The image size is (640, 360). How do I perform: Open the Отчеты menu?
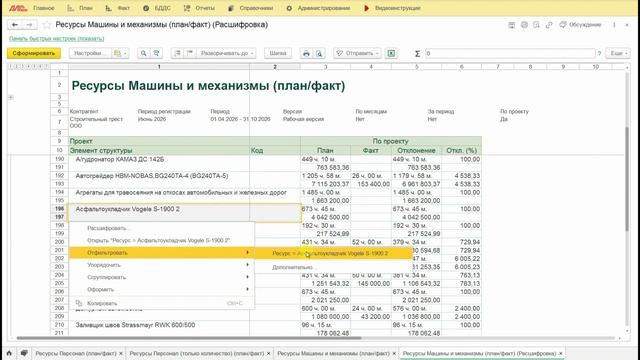pyautogui.click(x=199, y=8)
